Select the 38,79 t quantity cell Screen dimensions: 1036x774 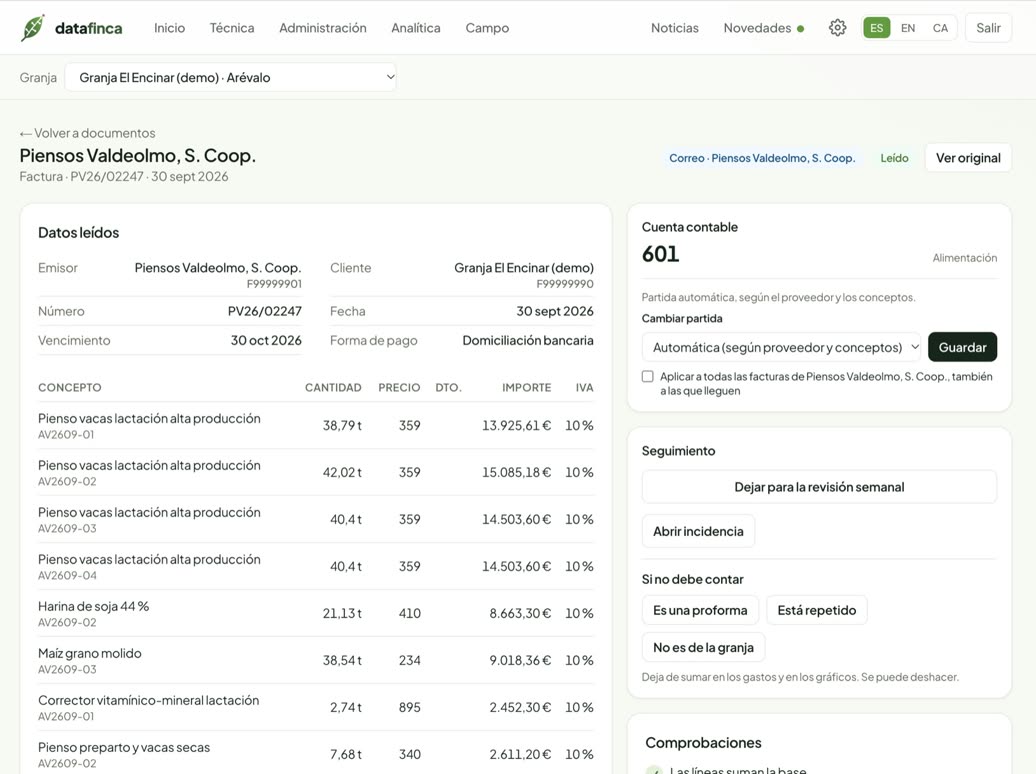[x=342, y=426]
